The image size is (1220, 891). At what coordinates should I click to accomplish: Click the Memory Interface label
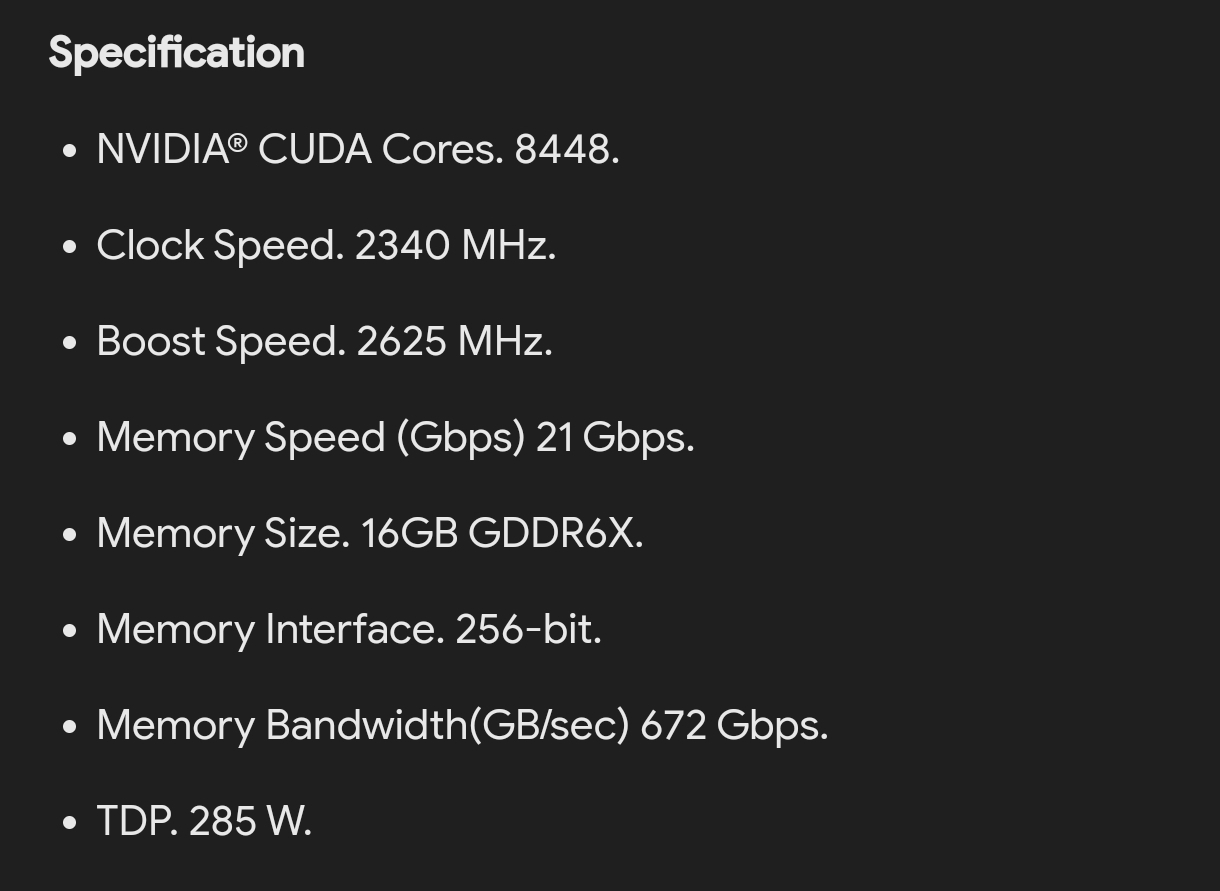point(268,630)
